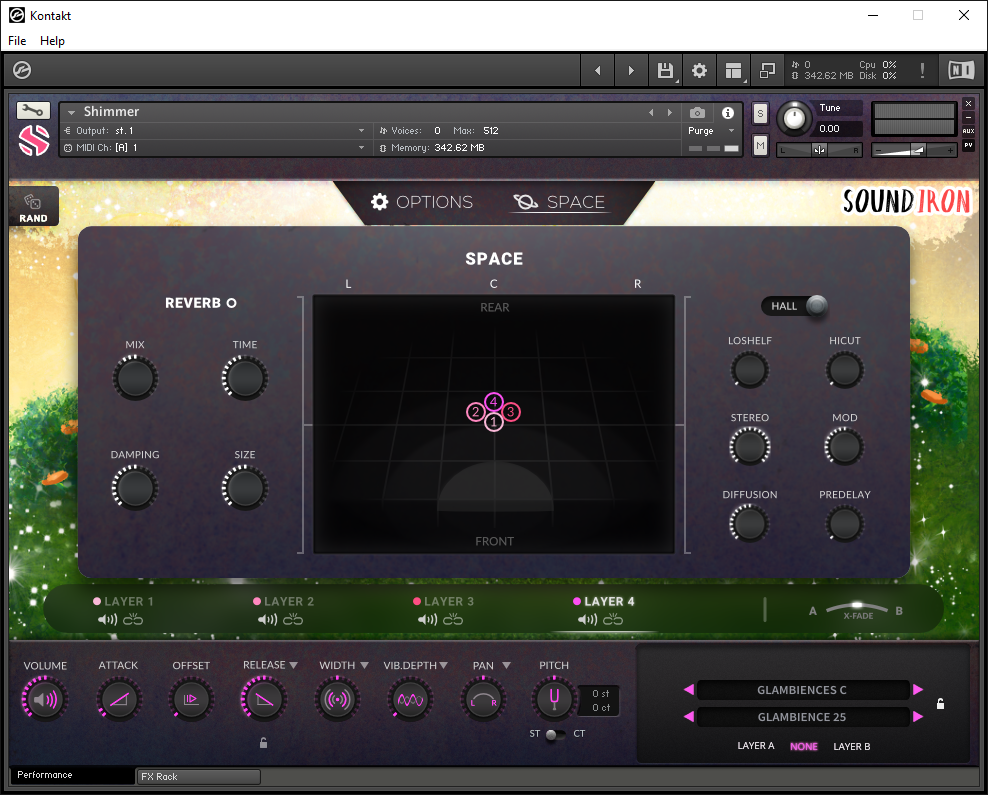Screen dimensions: 988x795
Task: Toggle the REVERB power button
Action: click(231, 303)
